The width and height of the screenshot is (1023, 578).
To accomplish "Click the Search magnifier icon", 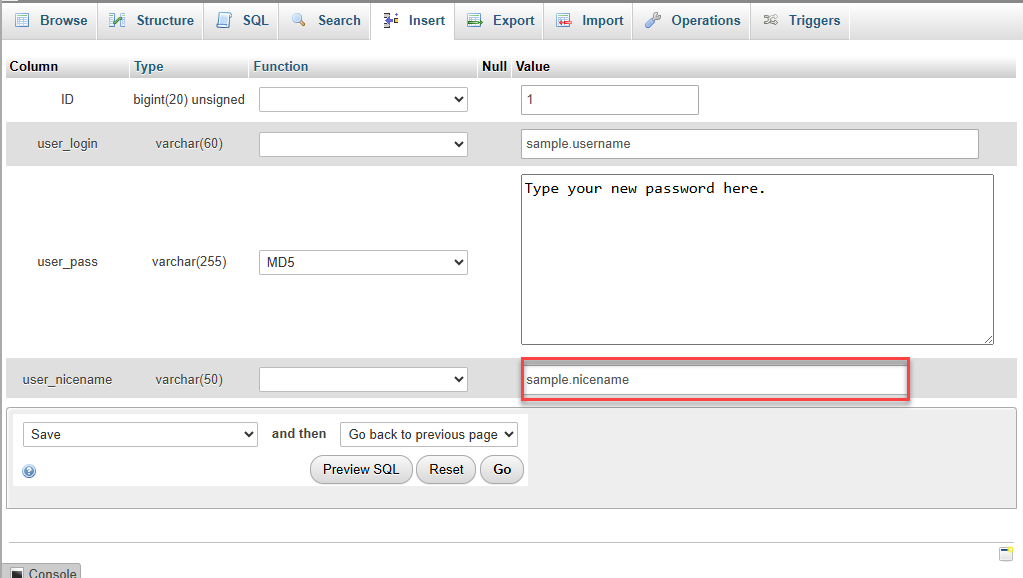I will 298,20.
